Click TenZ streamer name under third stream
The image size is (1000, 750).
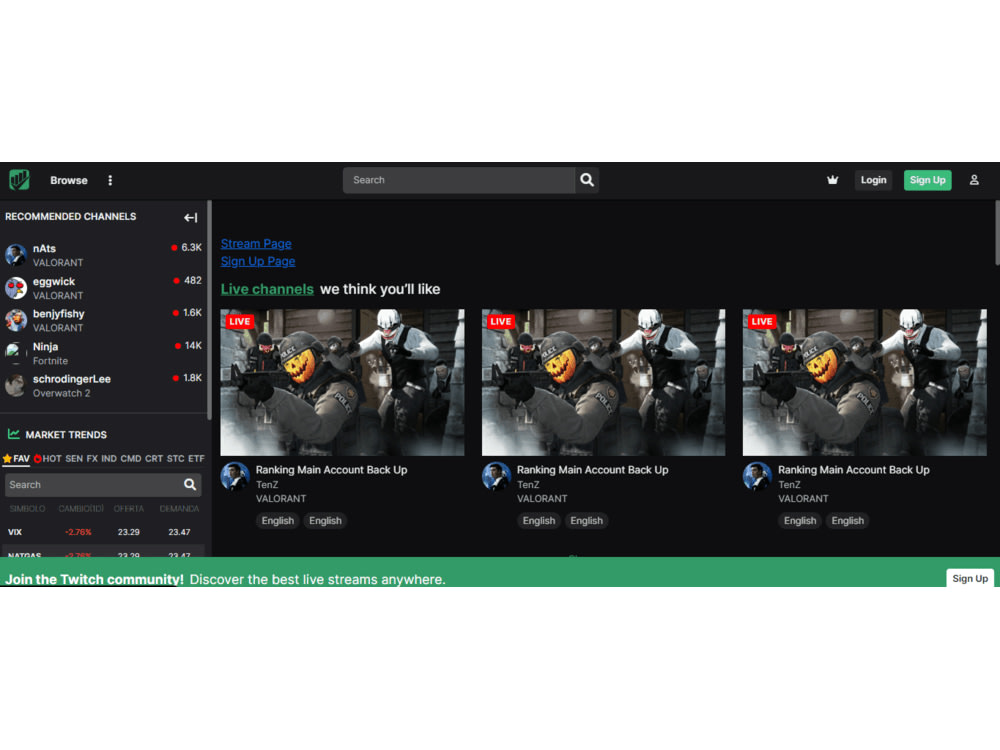tap(789, 485)
